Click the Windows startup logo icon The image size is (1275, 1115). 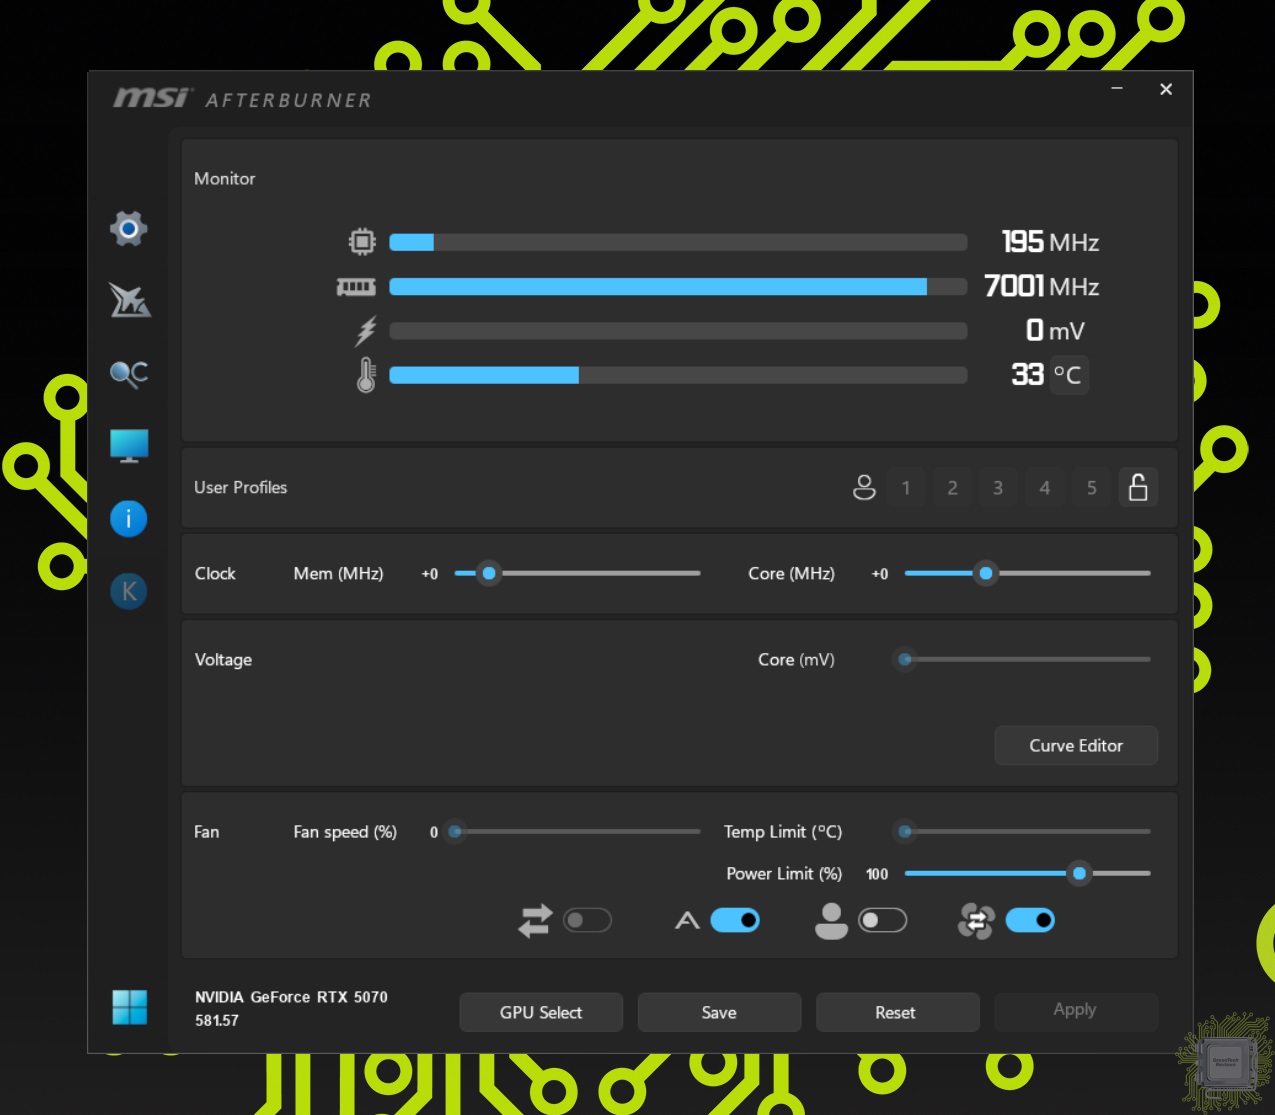click(x=129, y=1007)
